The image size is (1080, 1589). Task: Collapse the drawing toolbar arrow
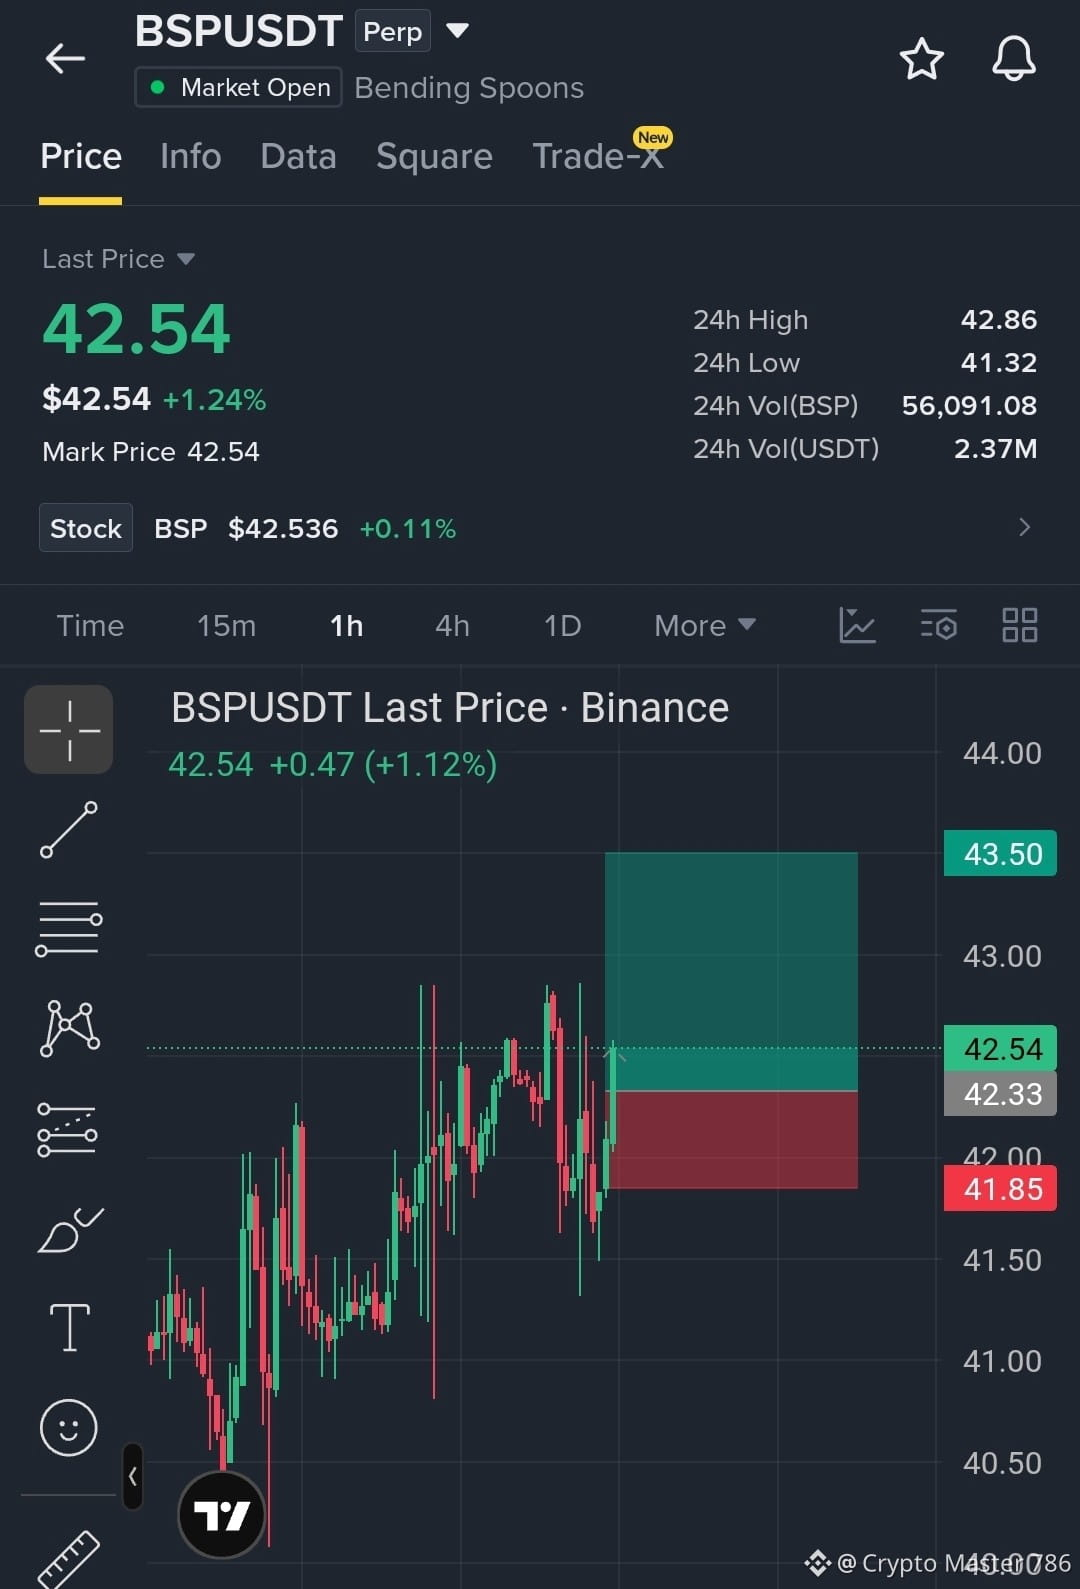(132, 1476)
